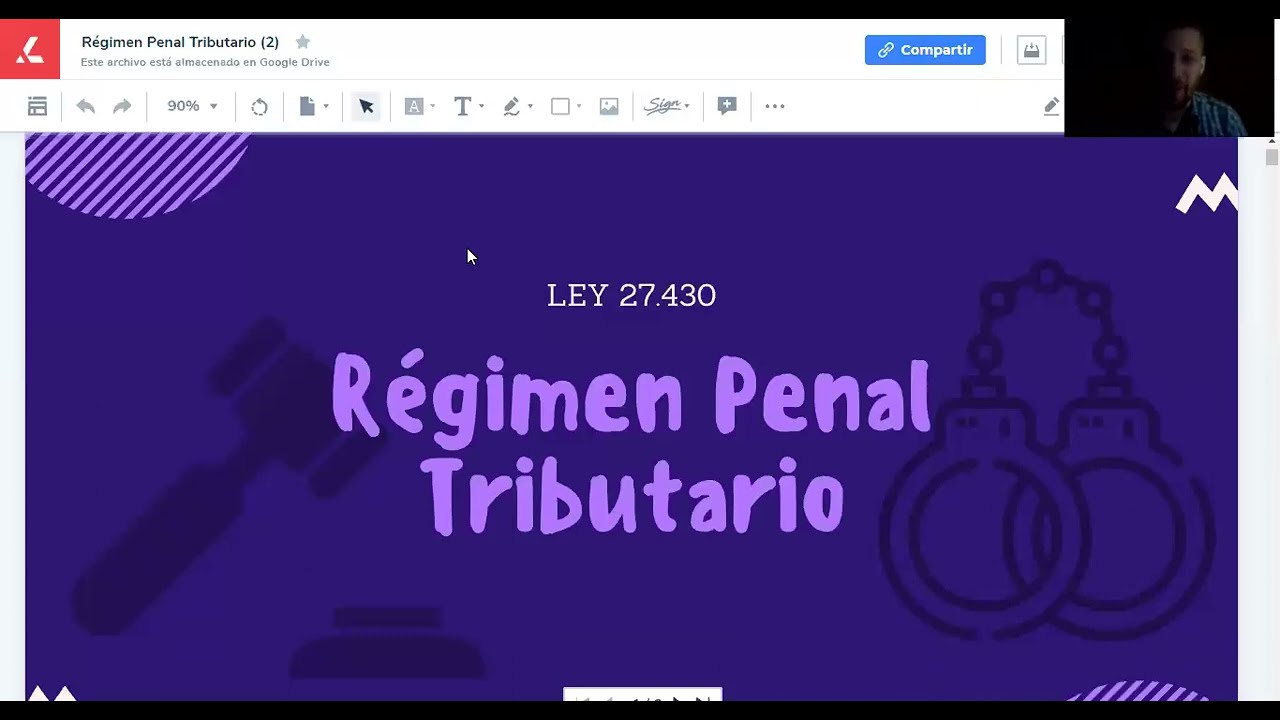Open the download/save tray icon
Image resolution: width=1280 pixels, height=720 pixels.
1031,50
